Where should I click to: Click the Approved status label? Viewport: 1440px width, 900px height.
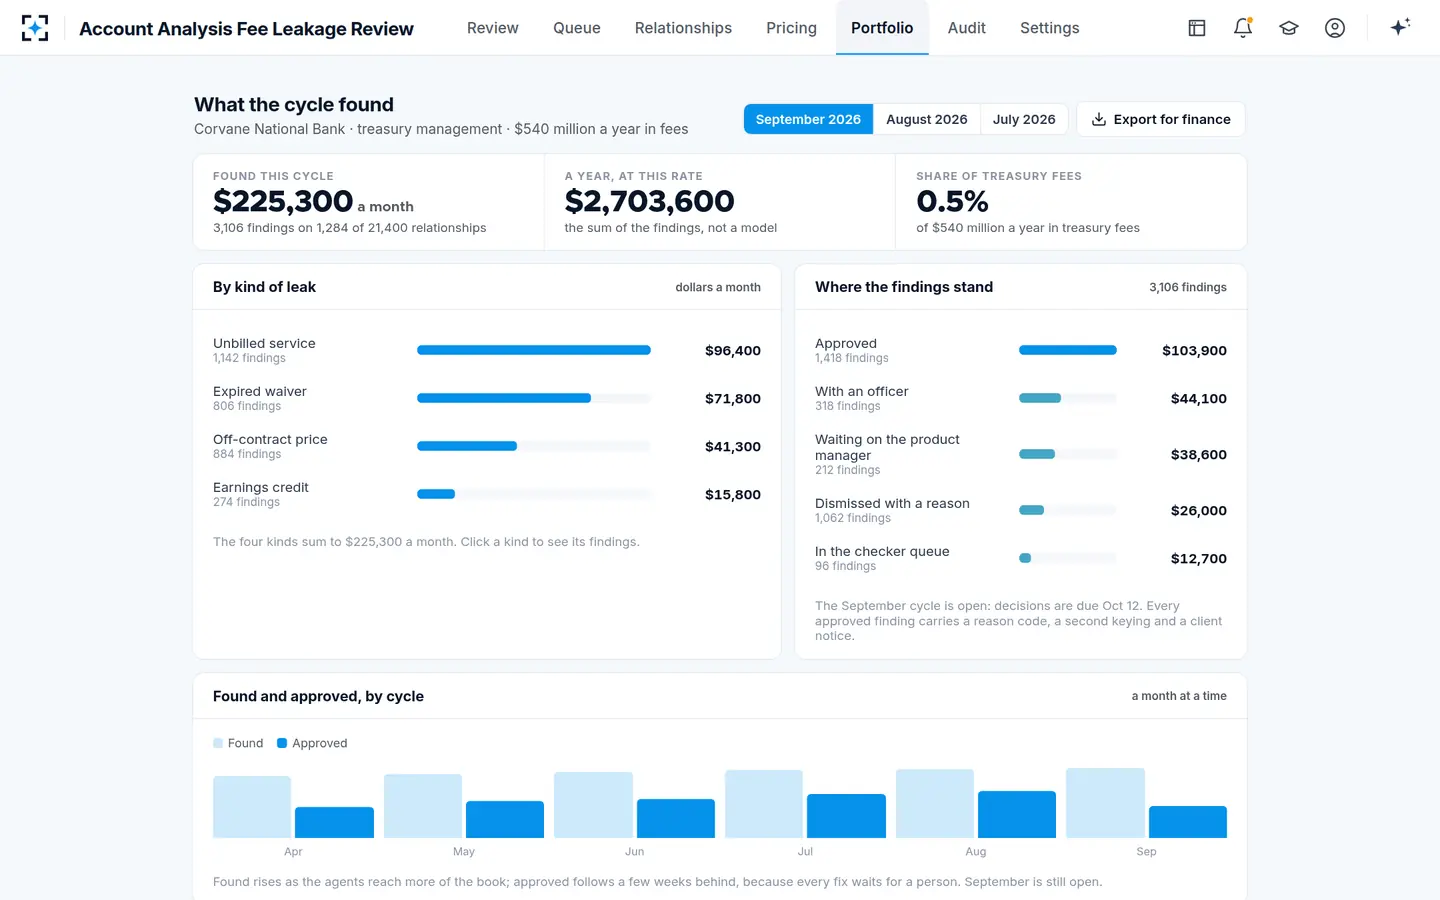[x=846, y=343]
